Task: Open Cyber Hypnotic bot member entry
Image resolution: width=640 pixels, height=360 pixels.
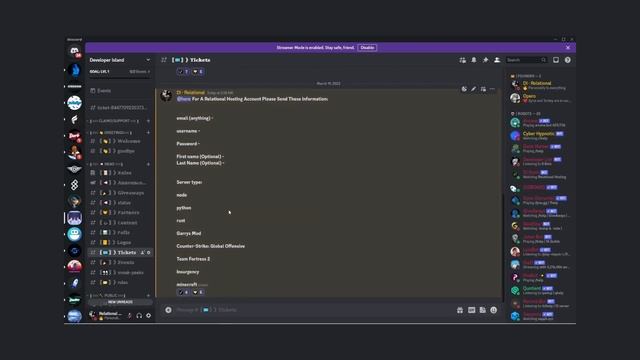Action: coord(540,136)
